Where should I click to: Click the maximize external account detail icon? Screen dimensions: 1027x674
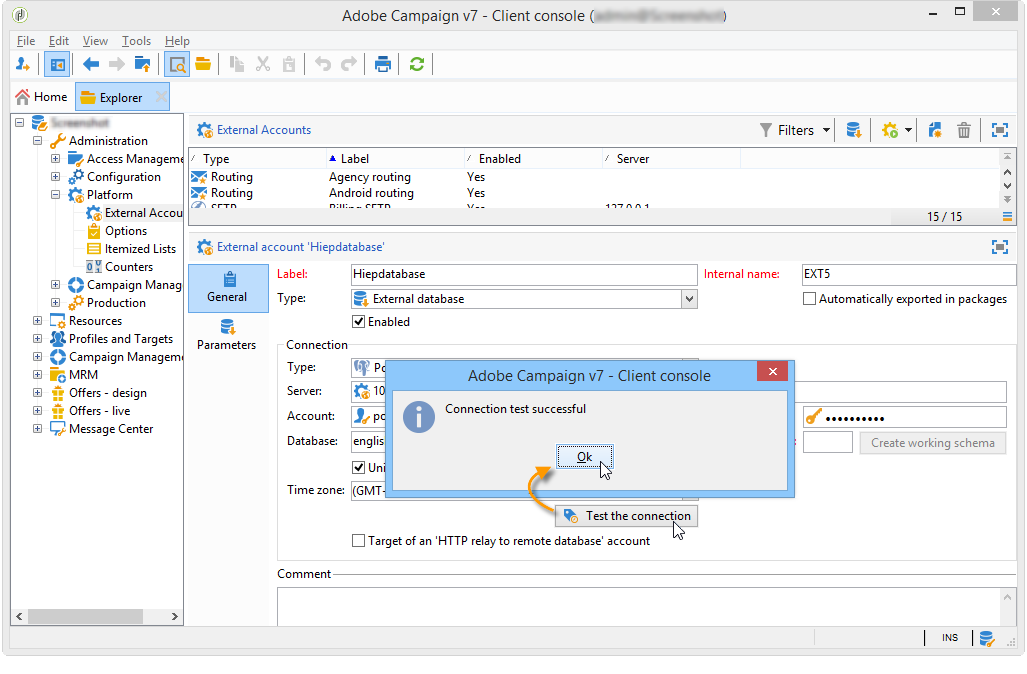999,247
